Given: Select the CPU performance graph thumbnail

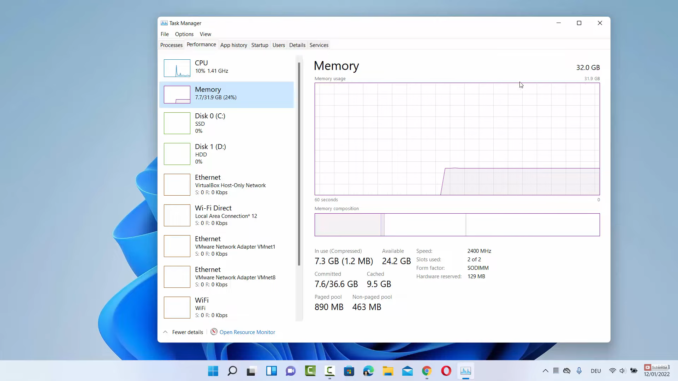Looking at the screenshot, I should tap(177, 68).
